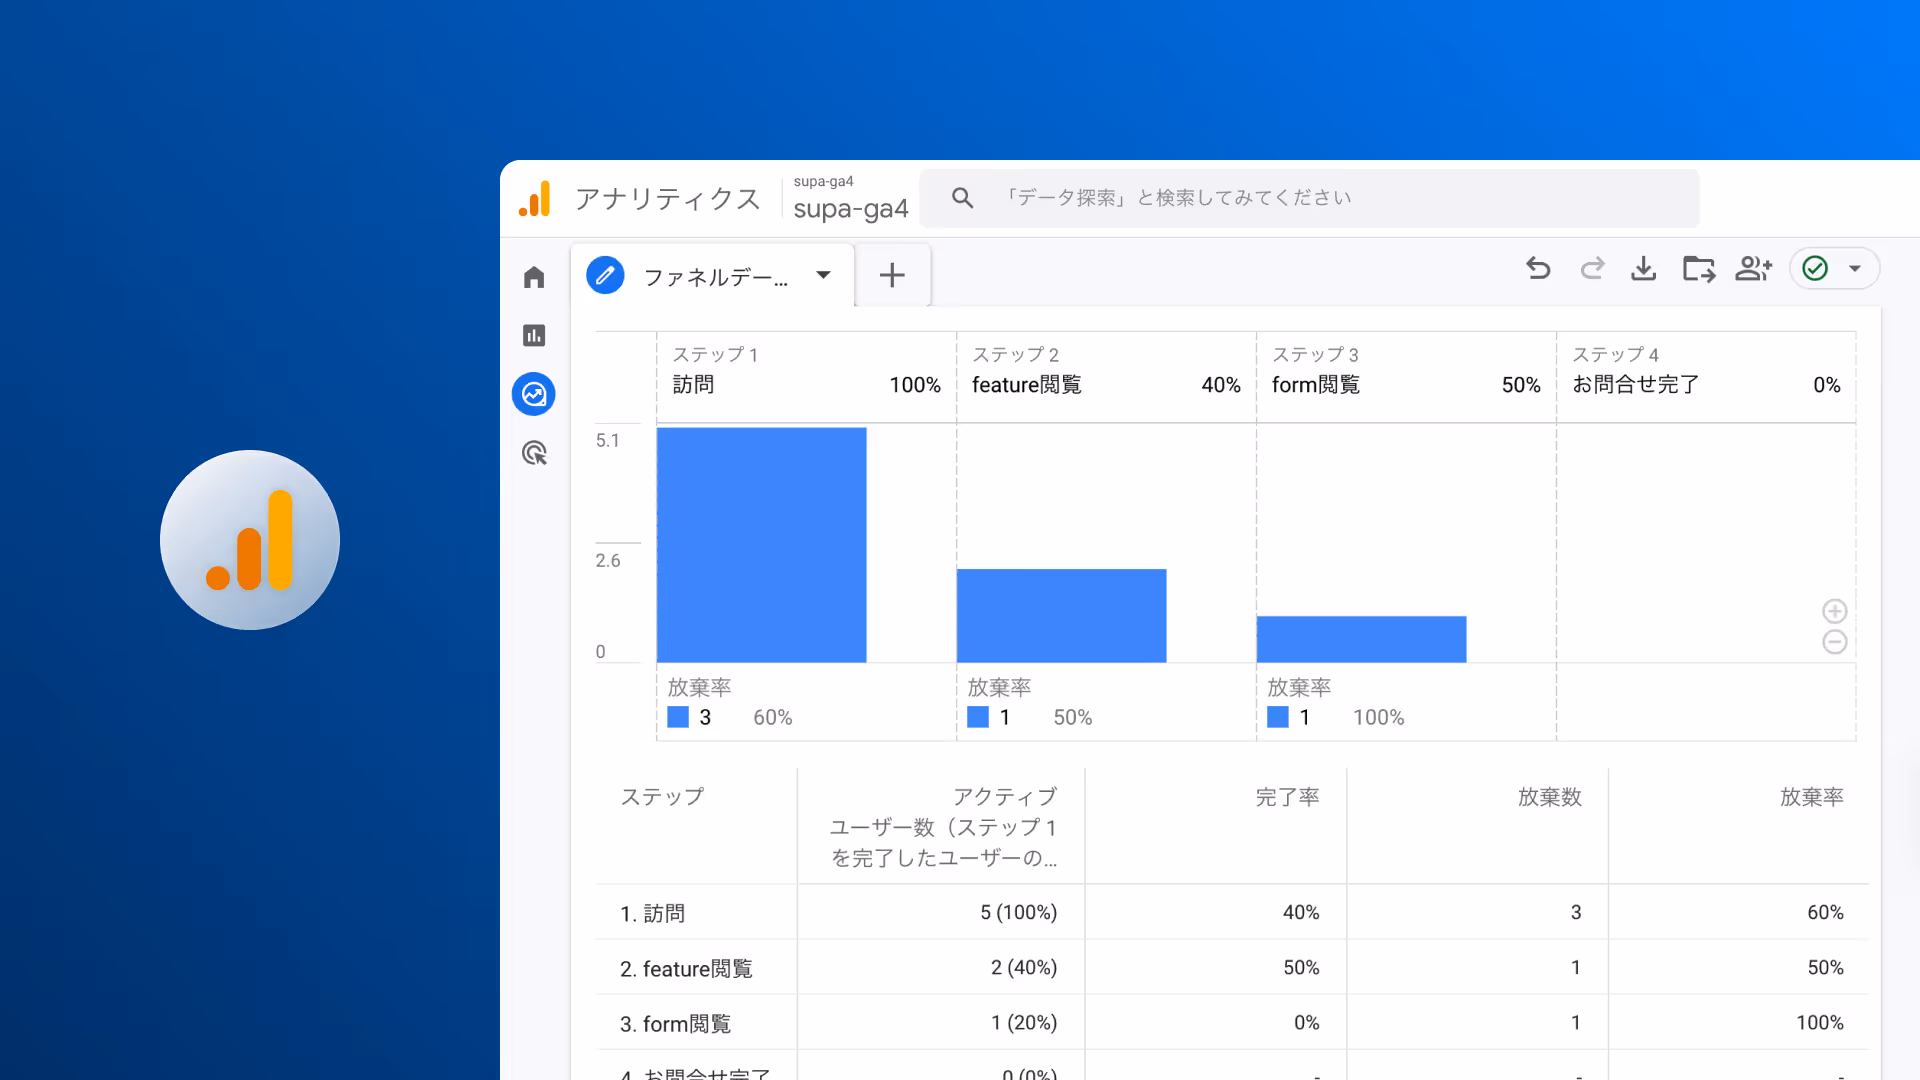Open the ファネルデー tab dropdown arrow

tap(823, 275)
